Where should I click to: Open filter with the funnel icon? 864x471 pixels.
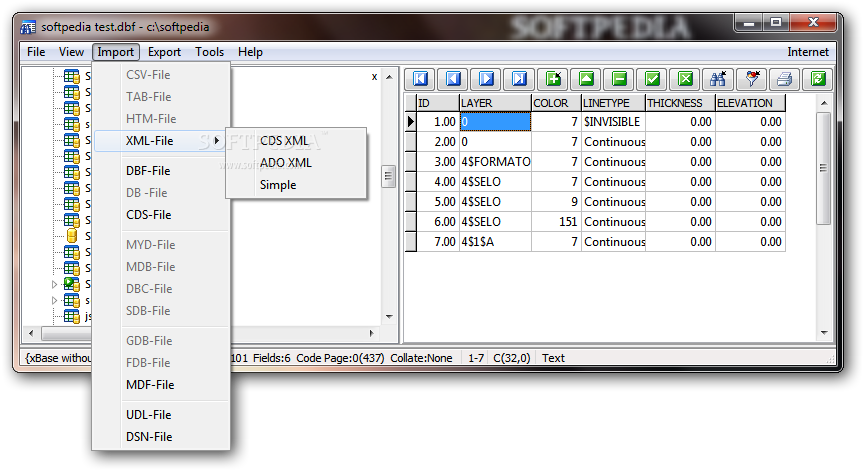[752, 79]
